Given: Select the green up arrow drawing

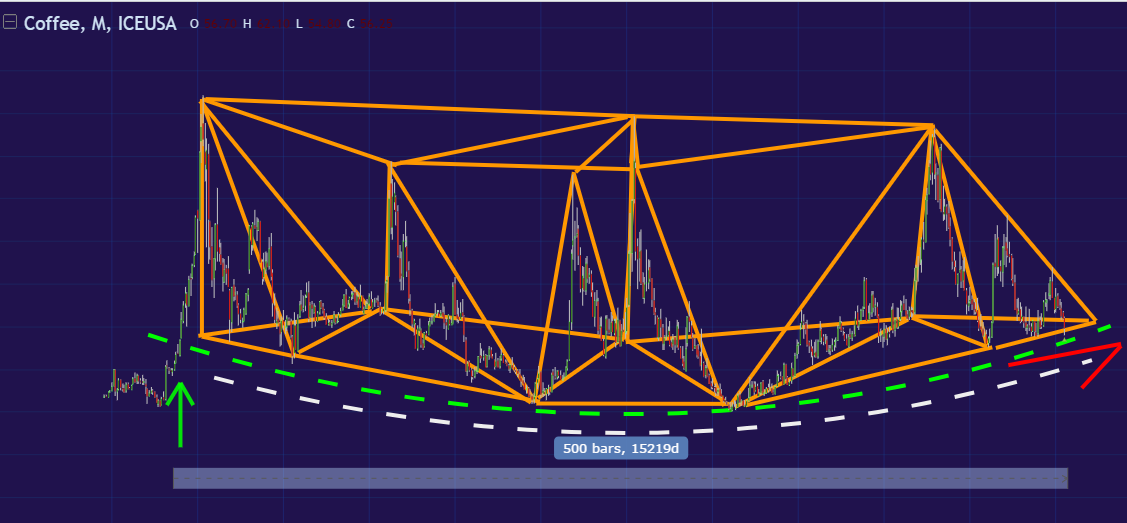Looking at the screenshot, I should point(180,413).
